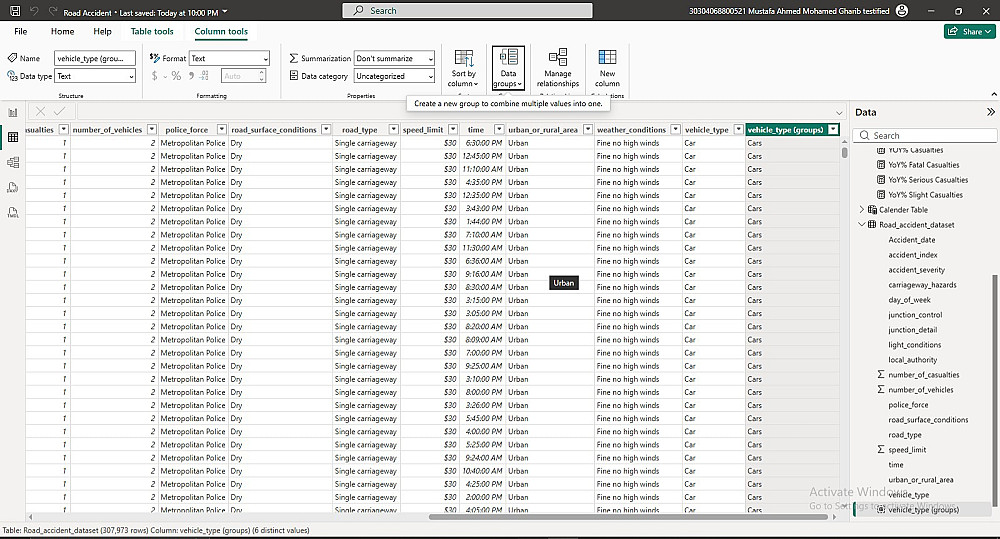1000x539 pixels.
Task: Click the Share button
Action: coord(968,32)
